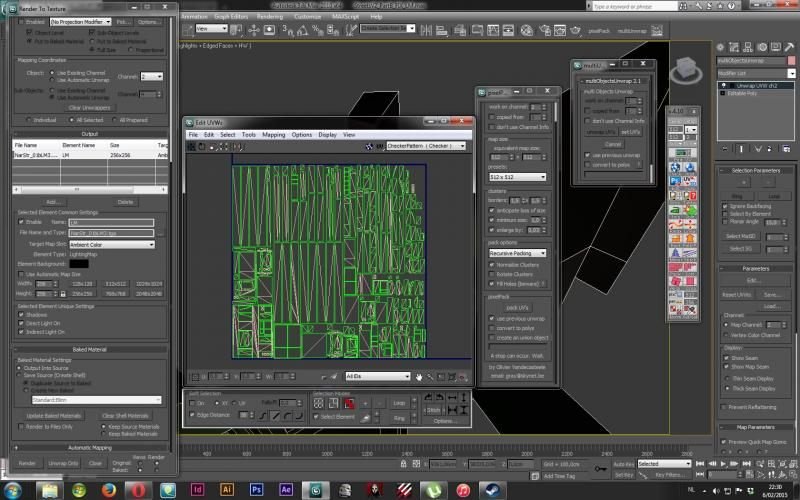
Task: Click the Unwrap Only button
Action: (x=63, y=463)
